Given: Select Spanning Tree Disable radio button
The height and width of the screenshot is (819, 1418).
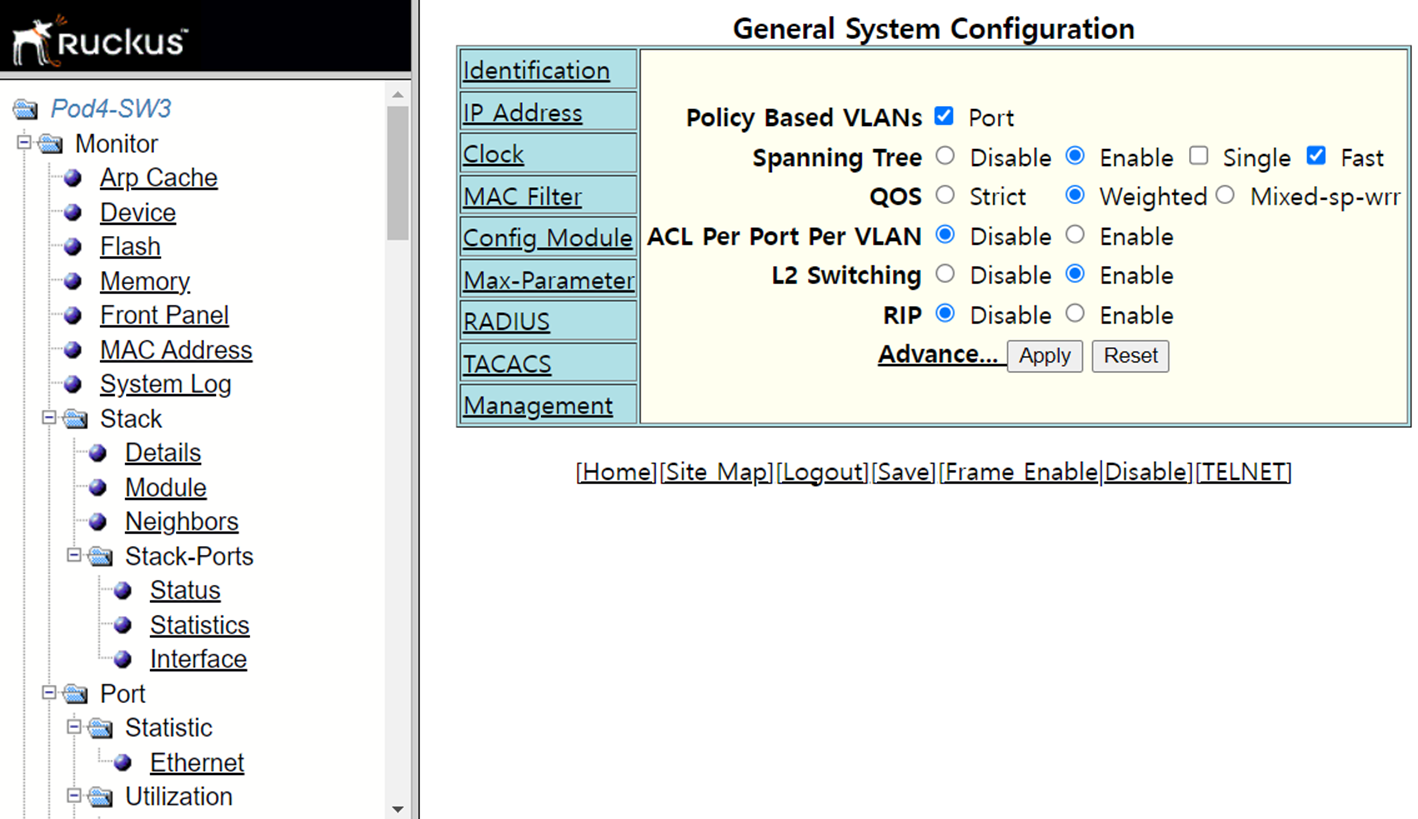Looking at the screenshot, I should point(944,156).
